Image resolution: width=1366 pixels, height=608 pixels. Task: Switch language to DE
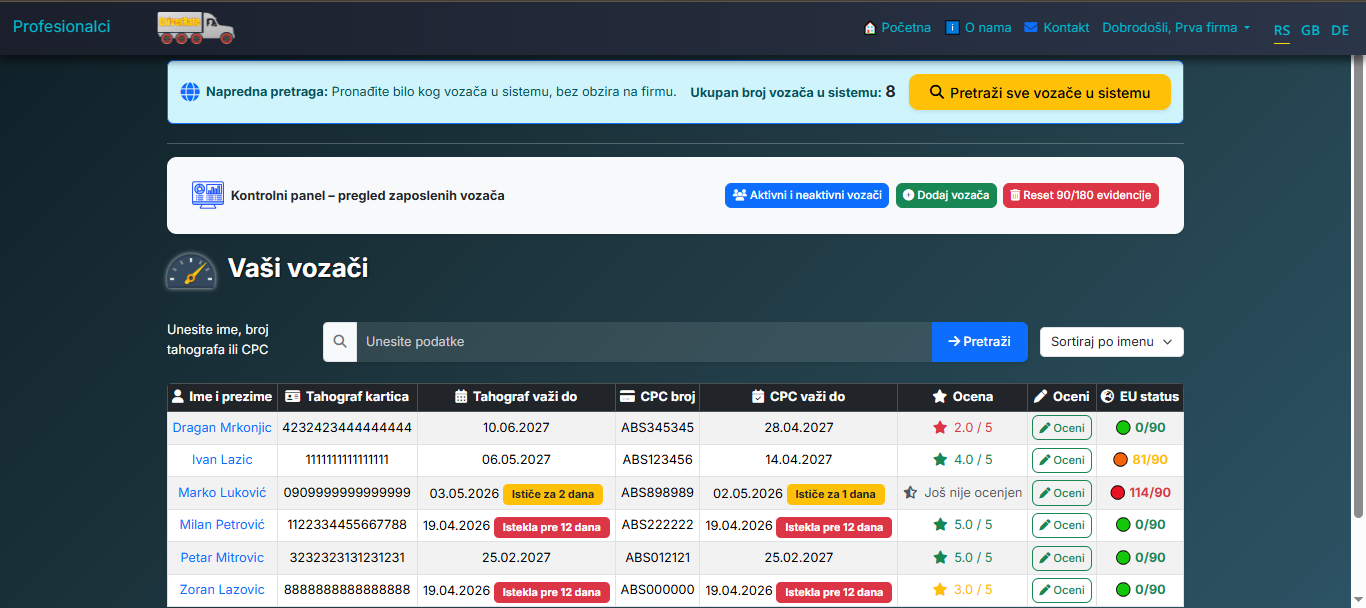coord(1340,30)
